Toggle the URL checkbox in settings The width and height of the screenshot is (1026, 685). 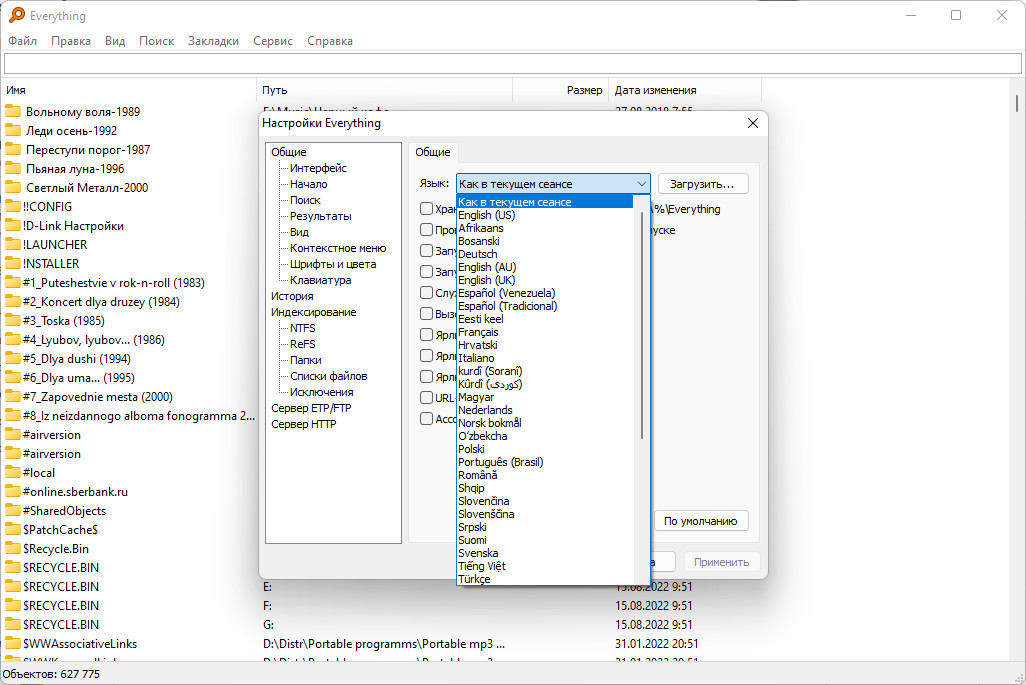[x=427, y=398]
